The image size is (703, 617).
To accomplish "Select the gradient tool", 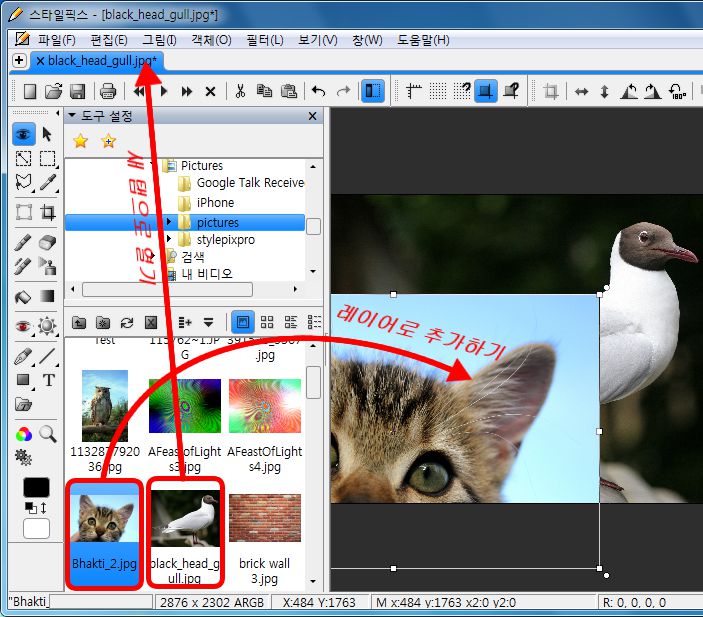I will click(x=48, y=296).
